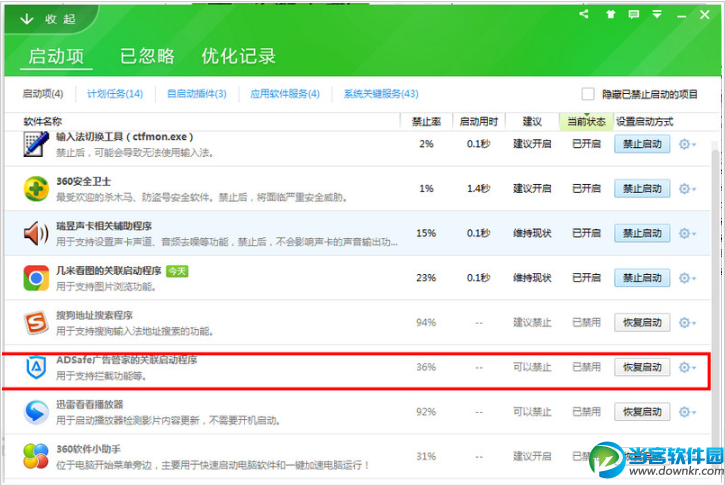Click 15% disable rate value
The image size is (725, 485).
[x=426, y=233]
